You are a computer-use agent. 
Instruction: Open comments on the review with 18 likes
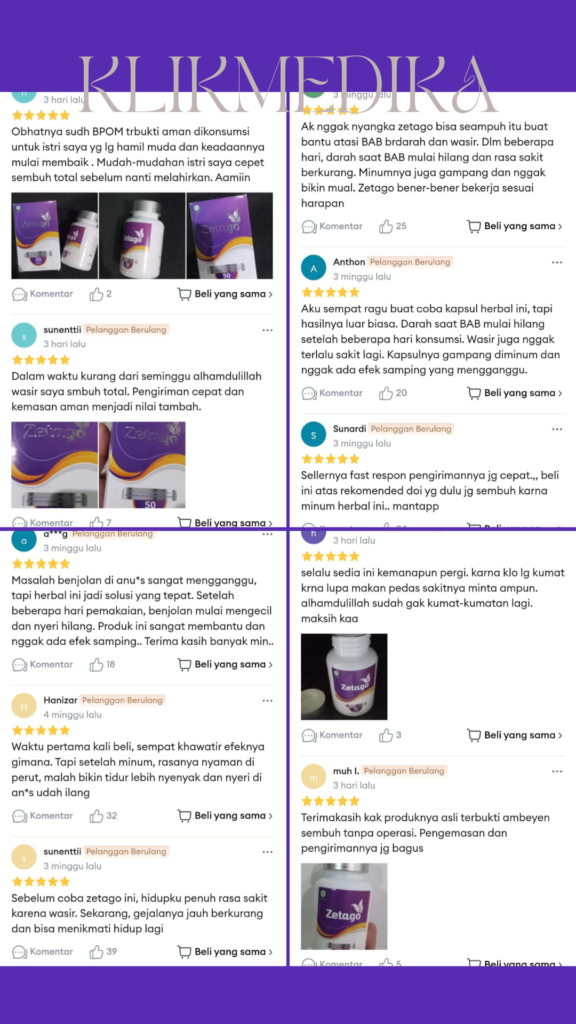pos(20,665)
